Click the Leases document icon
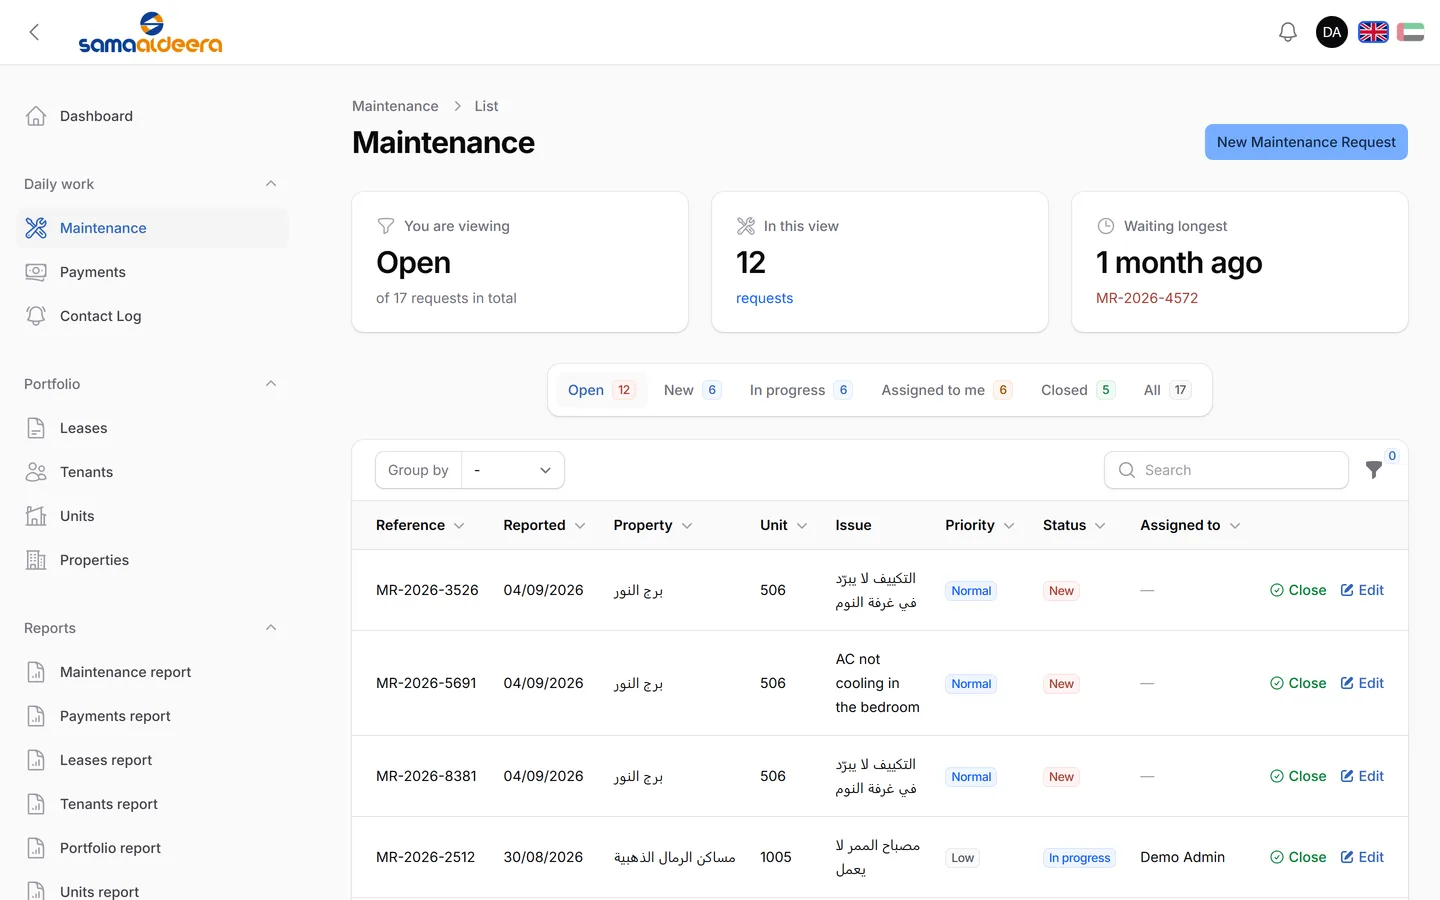This screenshot has width=1440, height=900. pyautogui.click(x=36, y=428)
